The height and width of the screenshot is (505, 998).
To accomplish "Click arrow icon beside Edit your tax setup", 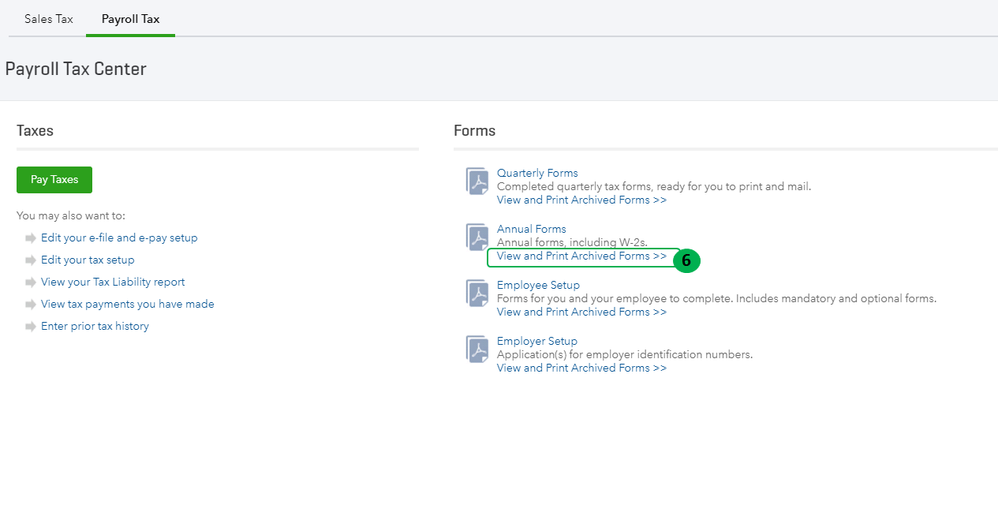I will coord(31,260).
